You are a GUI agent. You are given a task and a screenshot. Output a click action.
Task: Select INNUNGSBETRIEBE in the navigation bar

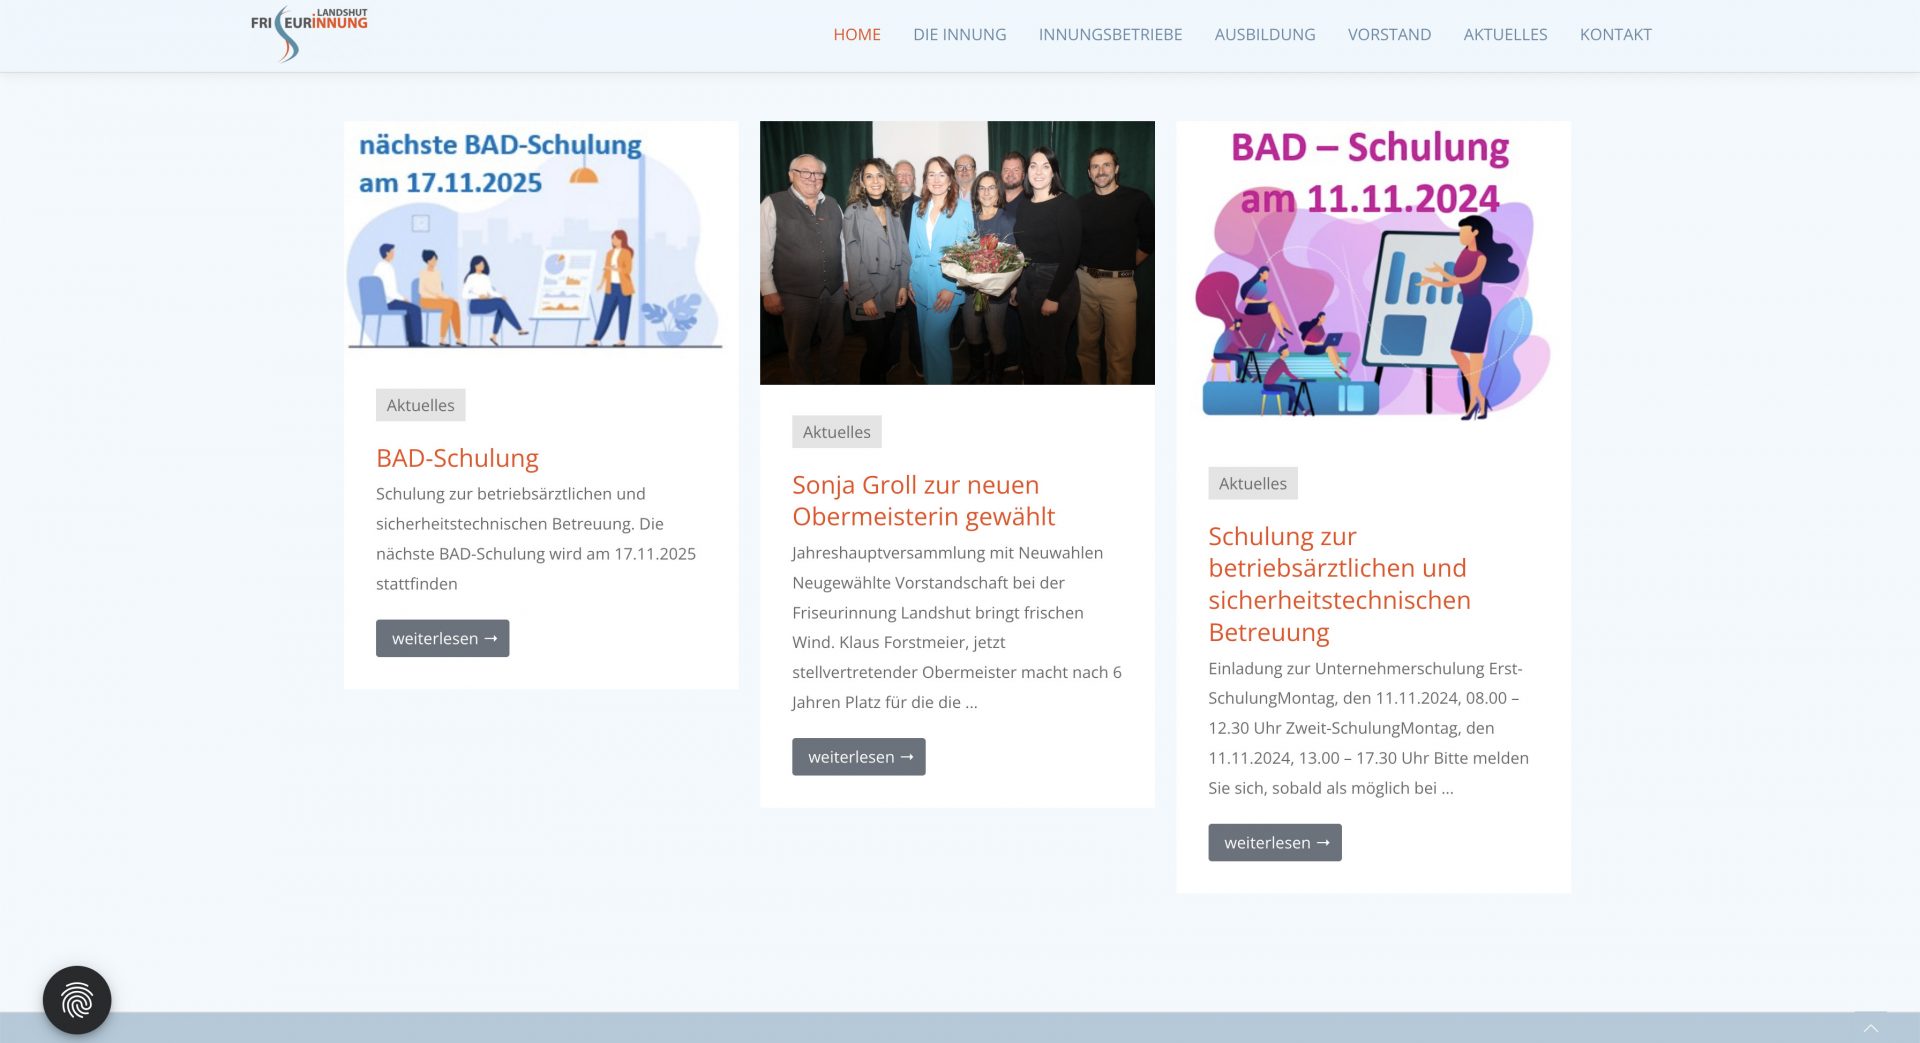(x=1110, y=35)
